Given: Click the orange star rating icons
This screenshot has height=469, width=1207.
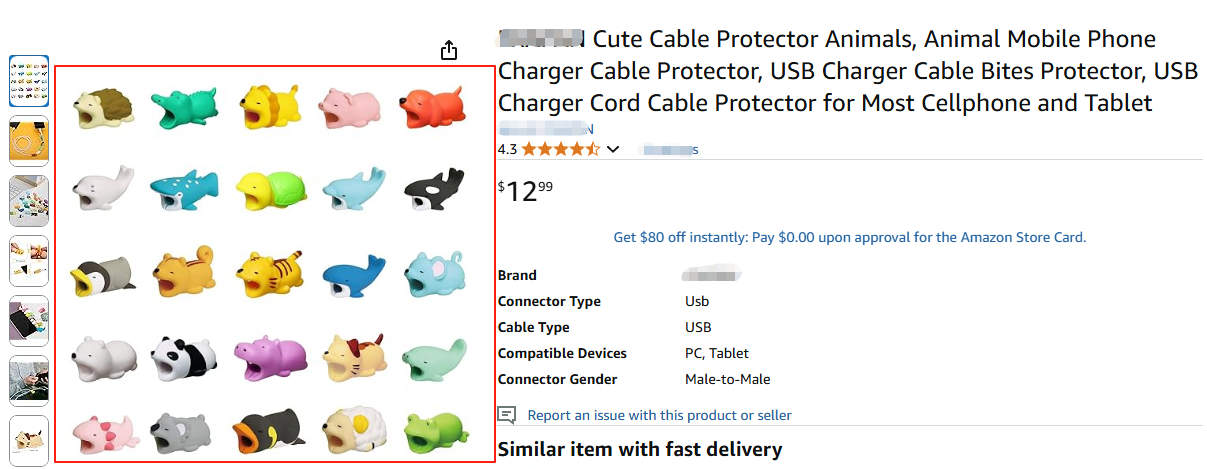Looking at the screenshot, I should (560, 149).
